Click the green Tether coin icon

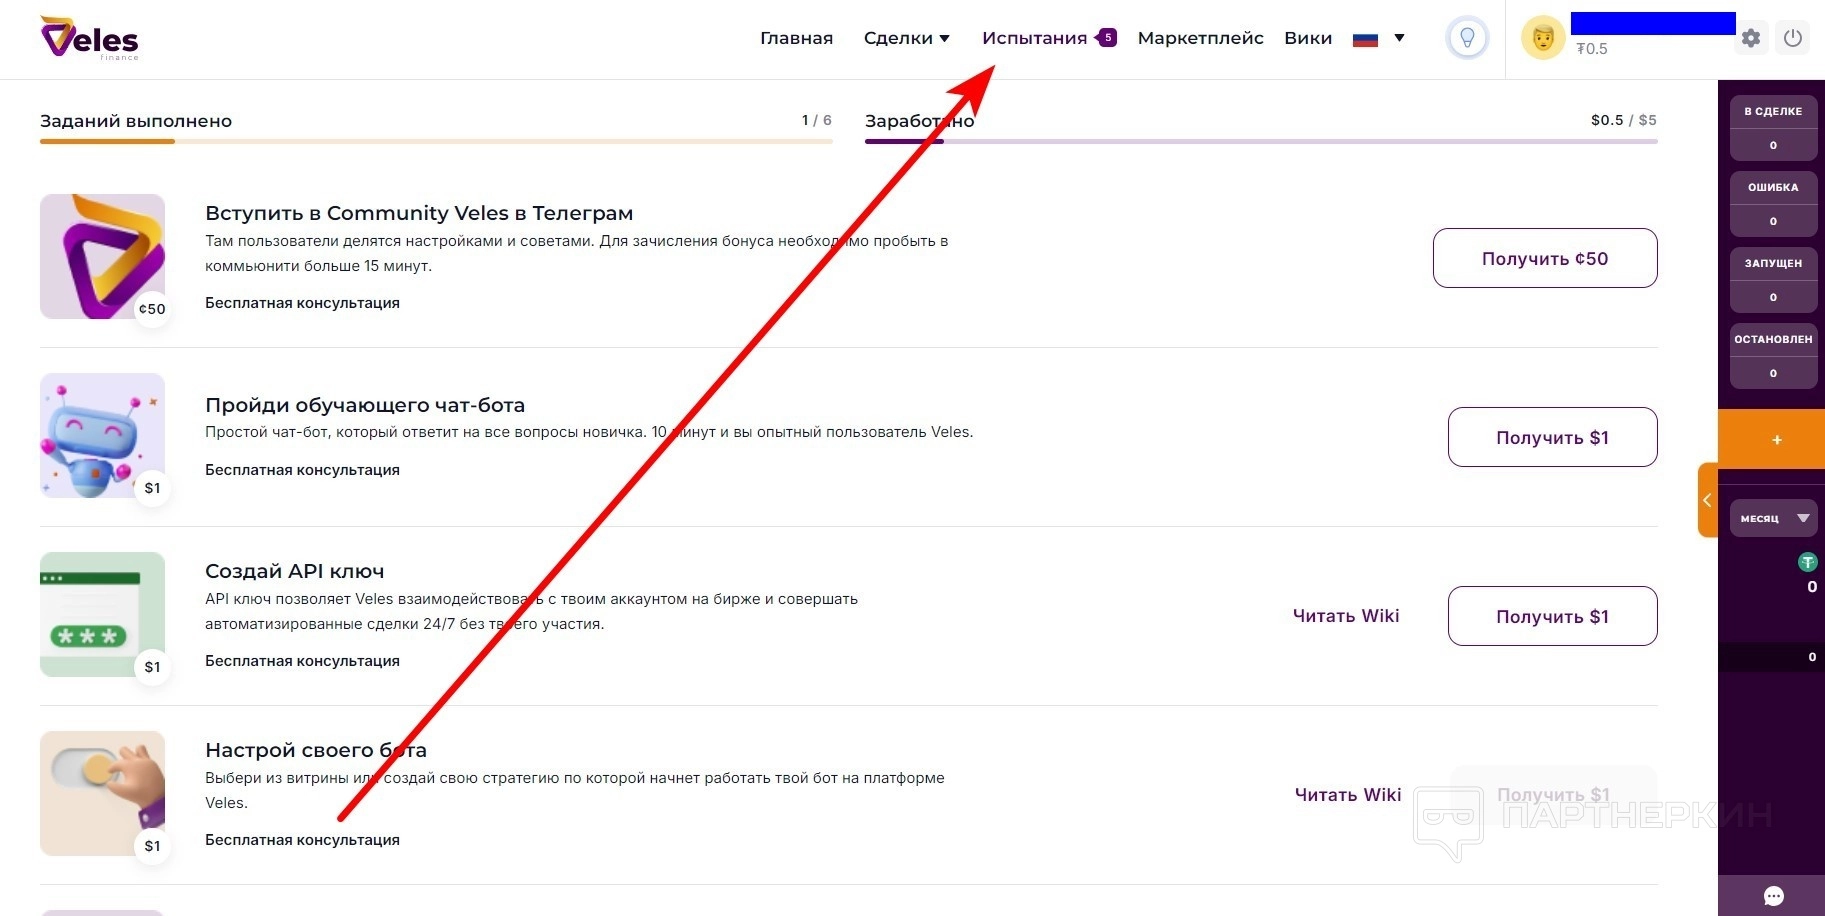(1807, 562)
